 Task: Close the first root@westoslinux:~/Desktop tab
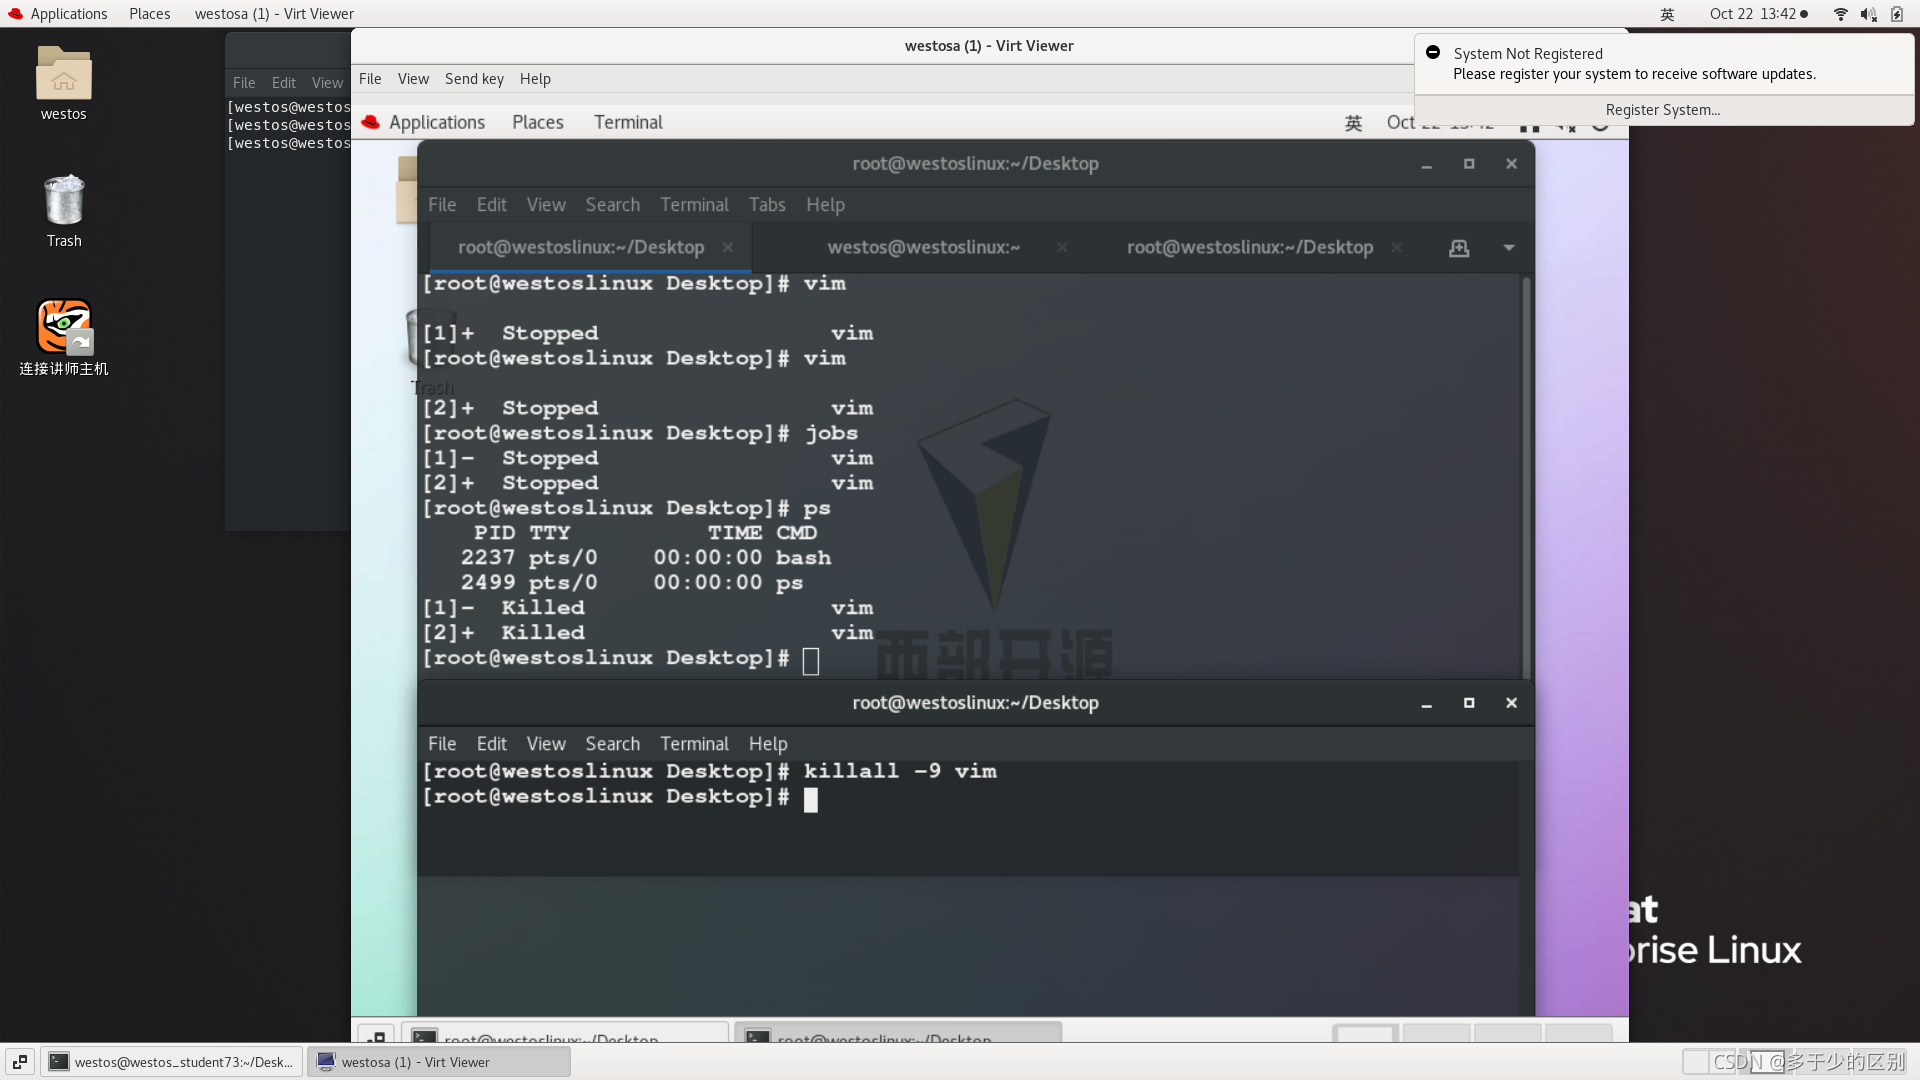(x=728, y=247)
